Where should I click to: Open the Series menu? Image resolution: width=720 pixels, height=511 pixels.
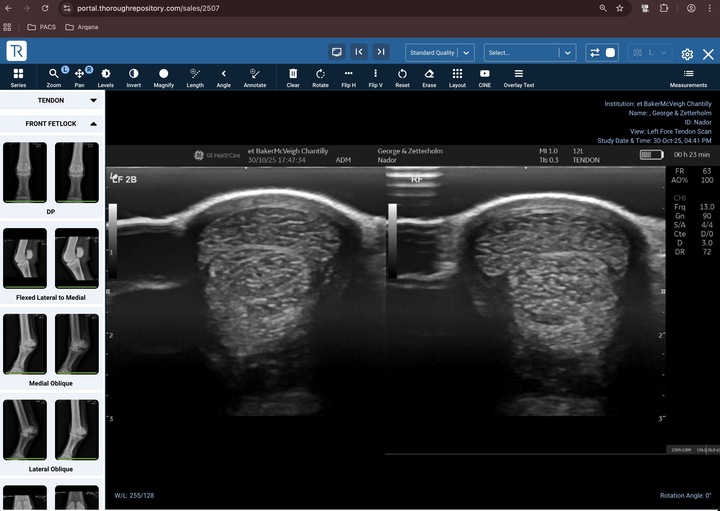(19, 75)
